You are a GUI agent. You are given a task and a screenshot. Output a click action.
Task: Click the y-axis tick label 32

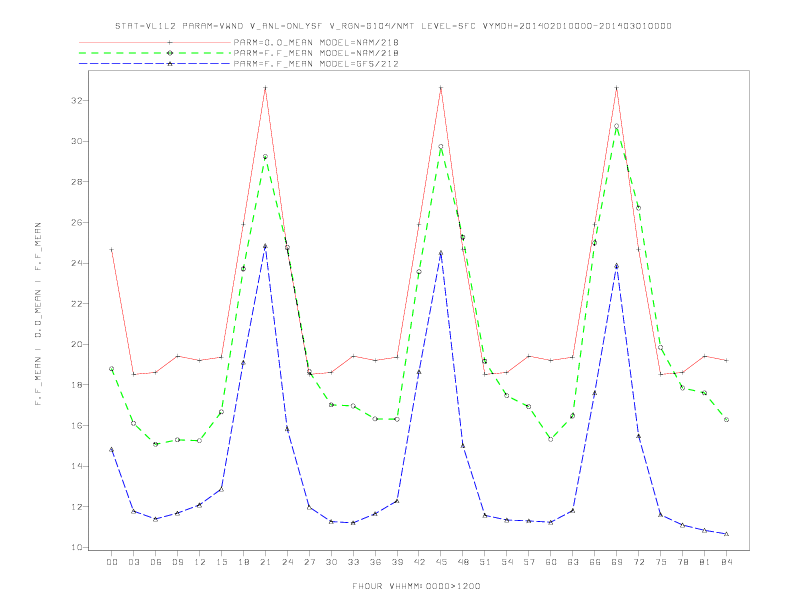pyautogui.click(x=76, y=100)
